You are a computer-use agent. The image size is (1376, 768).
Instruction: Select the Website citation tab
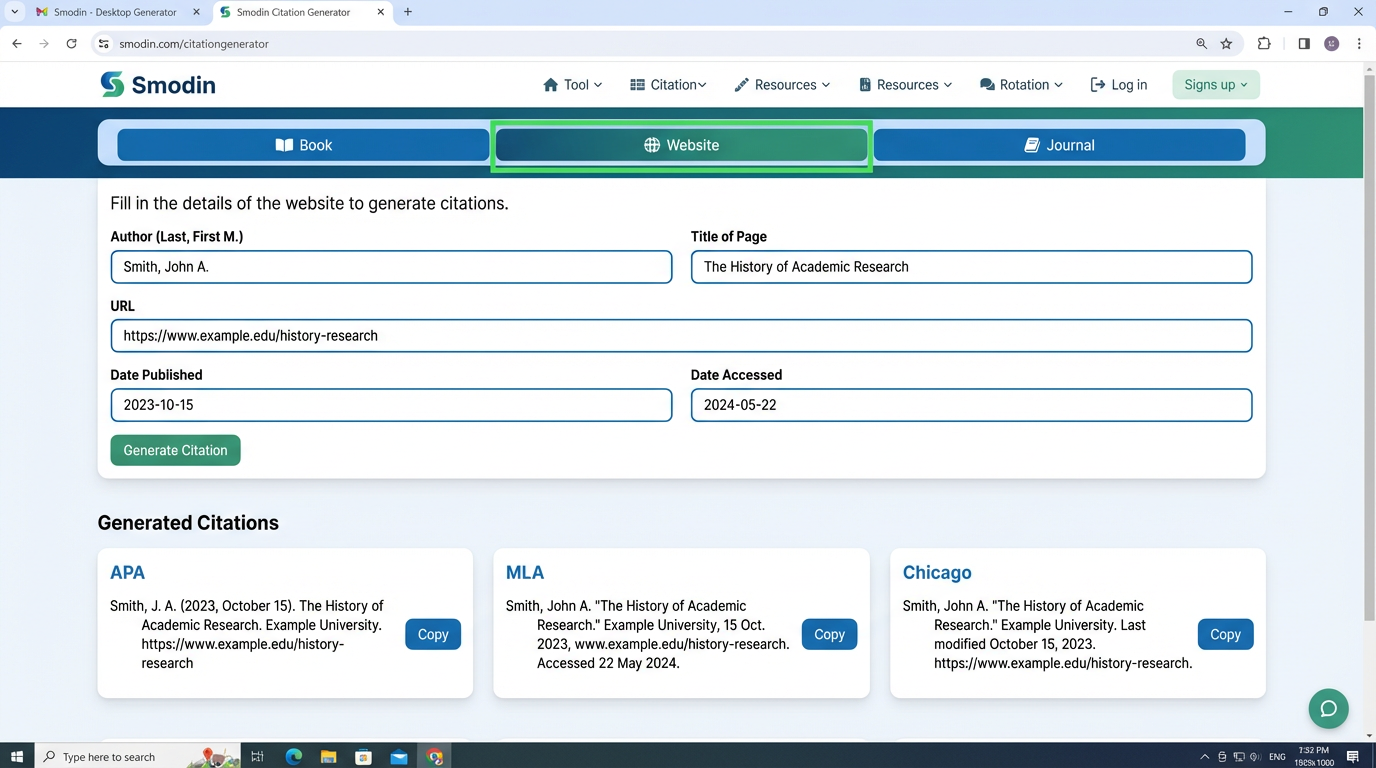pos(681,145)
